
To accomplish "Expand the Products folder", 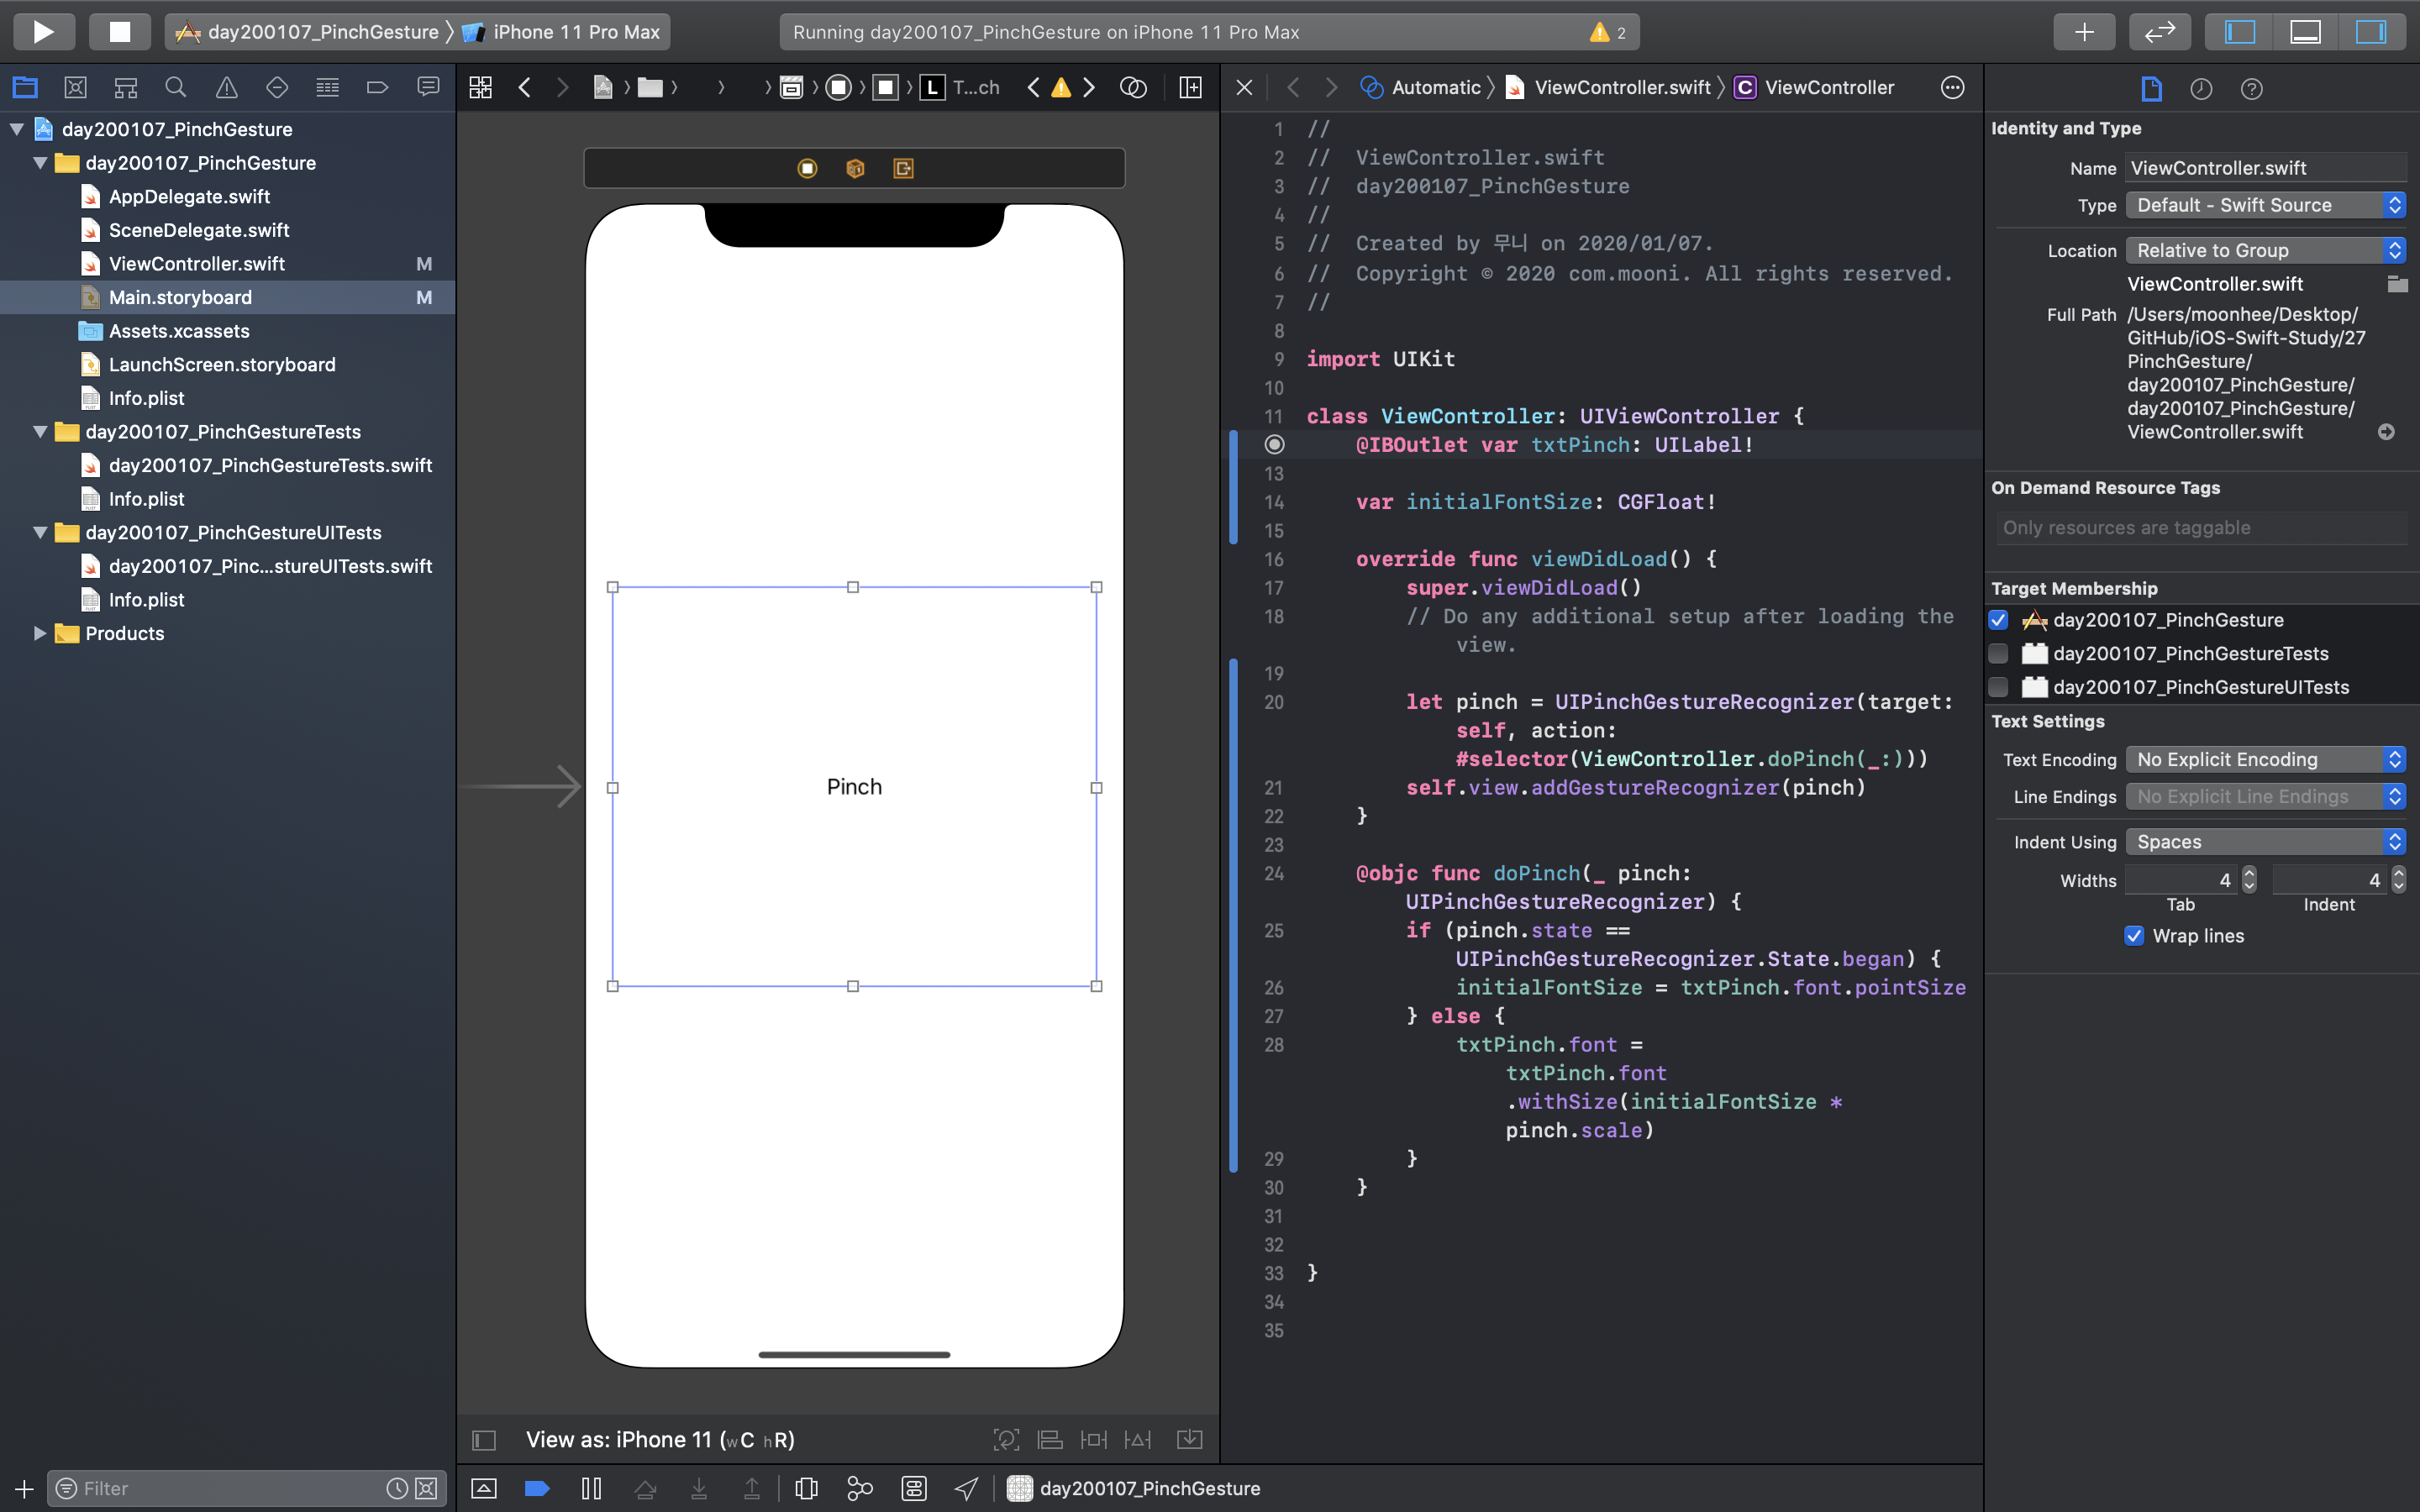I will pyautogui.click(x=40, y=633).
